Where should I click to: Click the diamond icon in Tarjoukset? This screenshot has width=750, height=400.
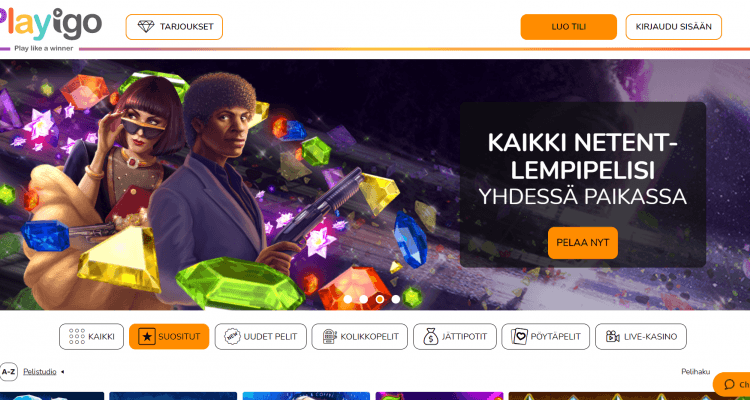(146, 27)
